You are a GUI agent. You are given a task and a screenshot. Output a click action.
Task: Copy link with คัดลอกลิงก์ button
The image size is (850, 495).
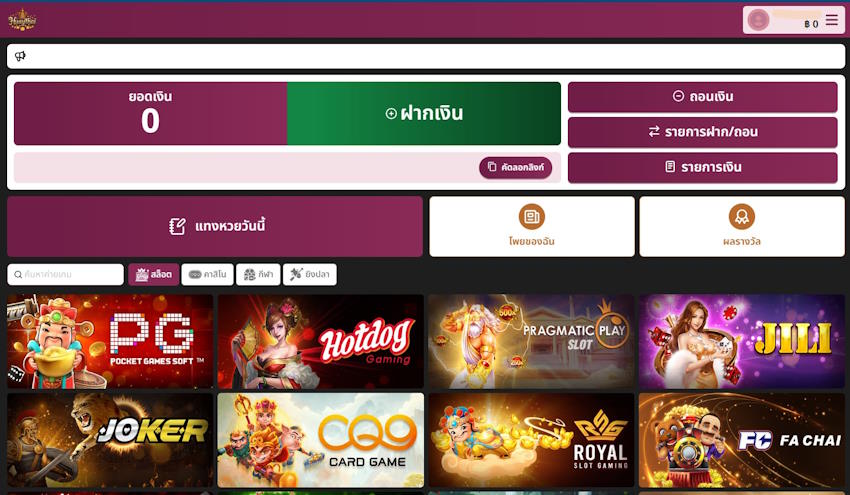point(516,168)
